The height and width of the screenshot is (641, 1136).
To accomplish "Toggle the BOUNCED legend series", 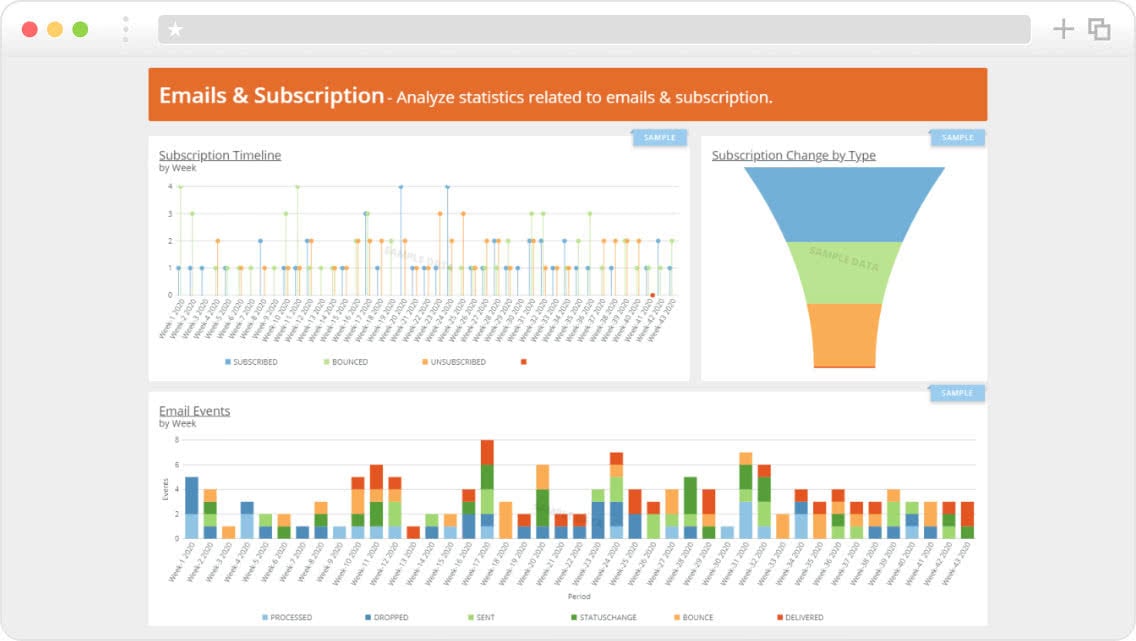I will coord(346,361).
